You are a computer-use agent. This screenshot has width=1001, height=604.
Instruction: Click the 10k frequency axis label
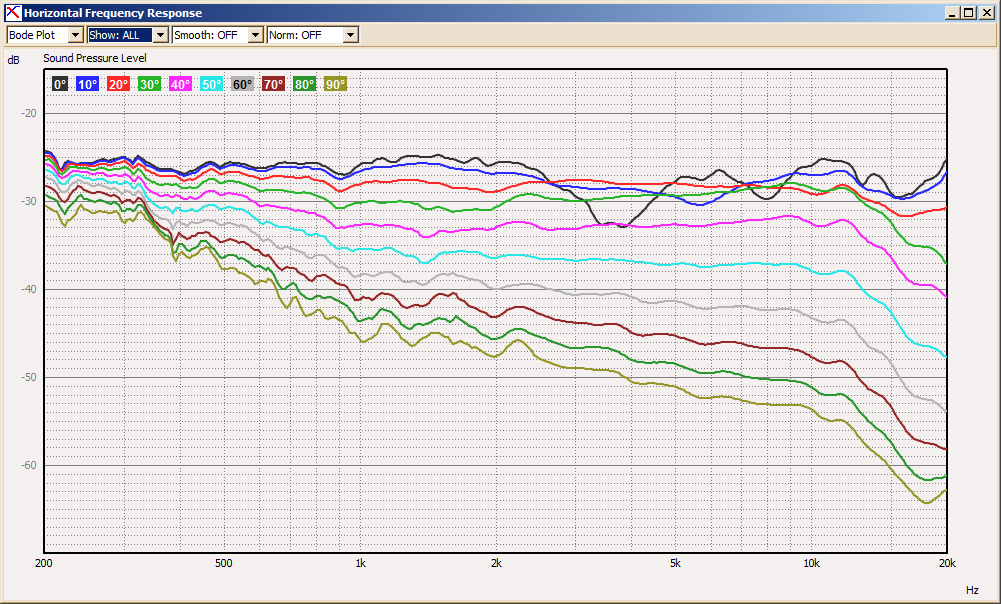811,563
